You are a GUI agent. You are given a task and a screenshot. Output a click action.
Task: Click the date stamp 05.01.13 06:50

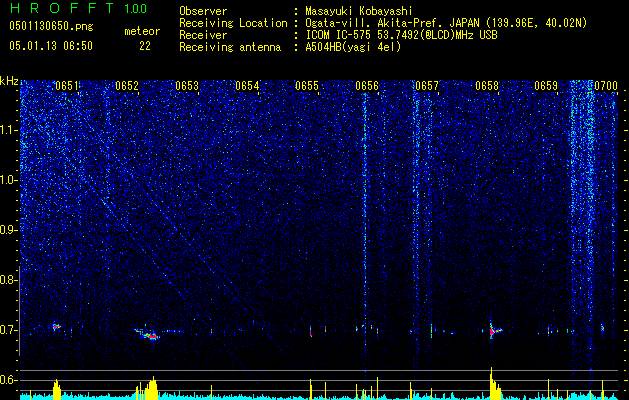tap(51, 46)
